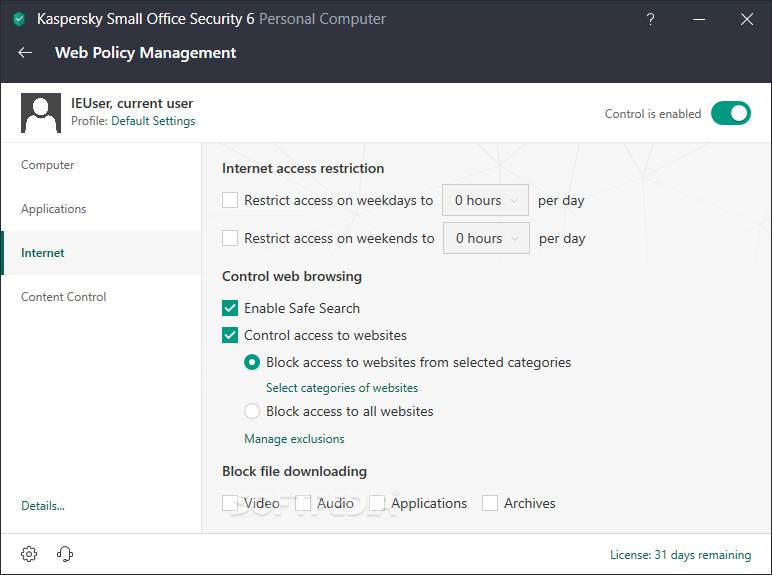The height and width of the screenshot is (575, 772).
Task: Open help with the question mark icon
Action: [x=650, y=19]
